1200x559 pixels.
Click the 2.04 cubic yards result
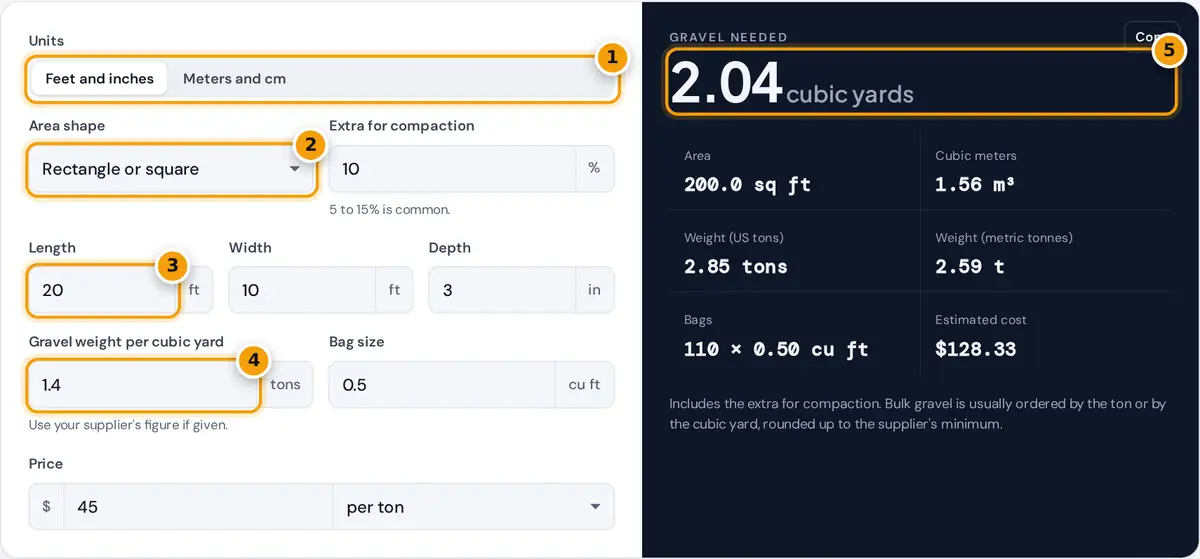pos(791,84)
